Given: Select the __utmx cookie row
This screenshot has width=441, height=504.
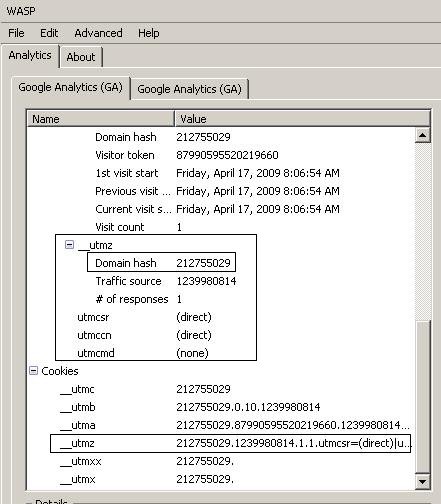Looking at the screenshot, I should (221, 479).
